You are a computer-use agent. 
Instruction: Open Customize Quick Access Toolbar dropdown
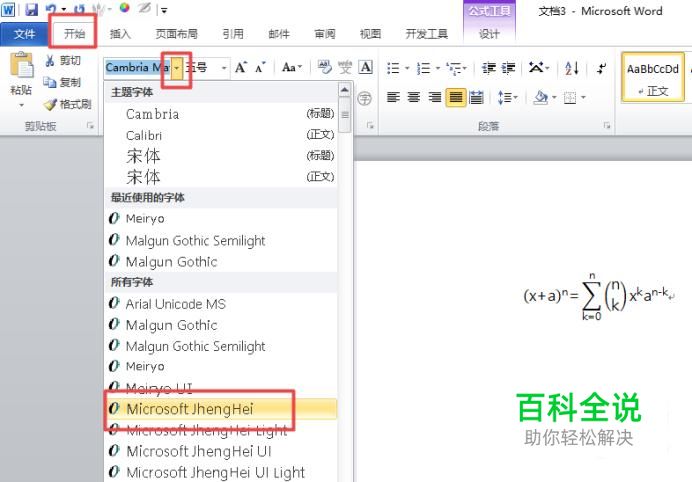coord(164,10)
